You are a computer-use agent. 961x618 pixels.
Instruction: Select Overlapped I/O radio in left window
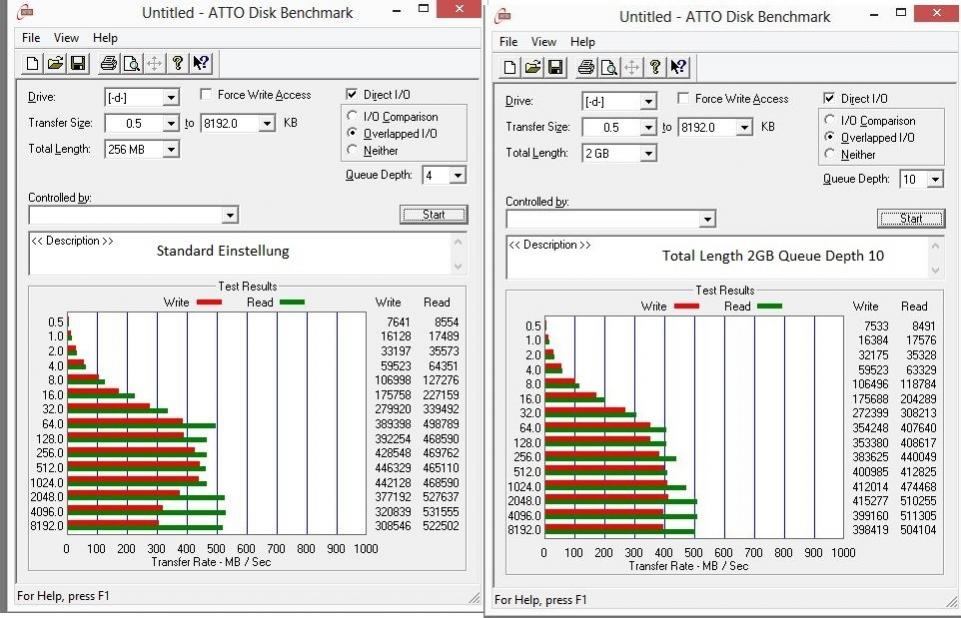click(352, 133)
